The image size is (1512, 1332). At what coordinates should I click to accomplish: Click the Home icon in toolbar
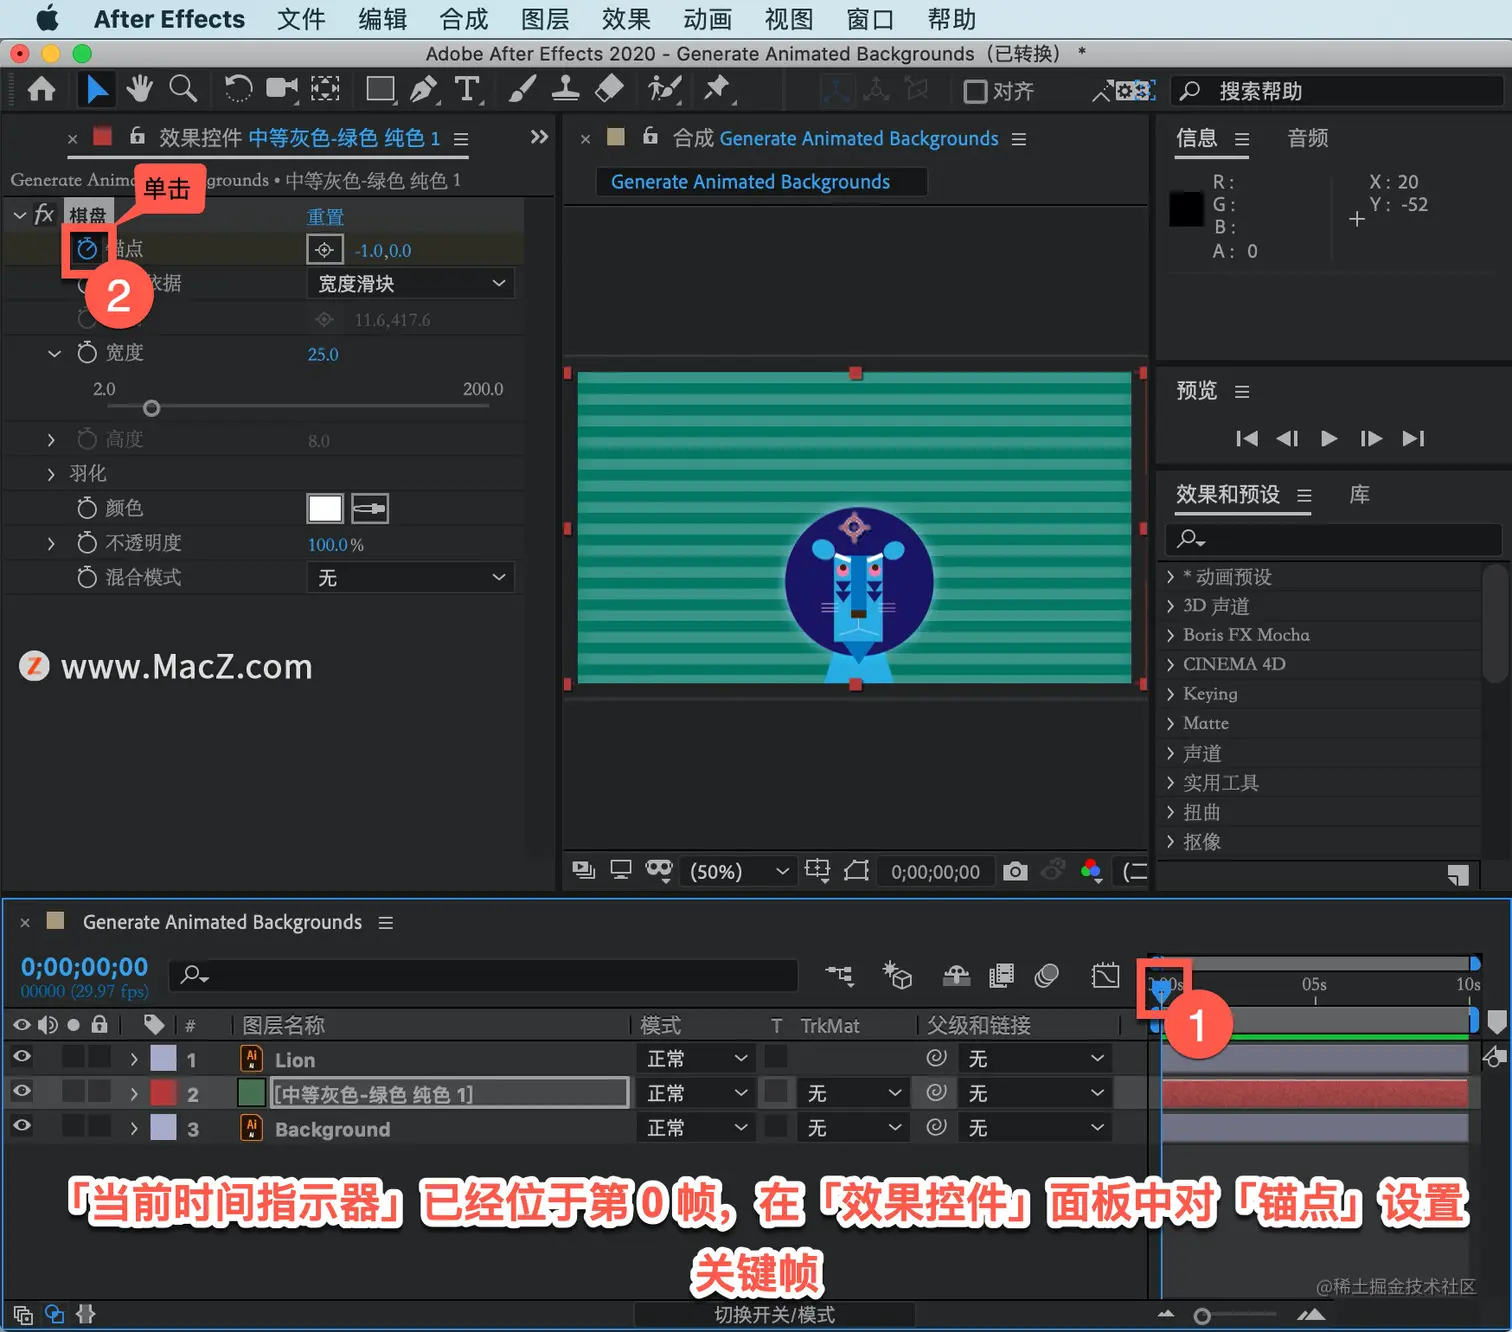(41, 90)
